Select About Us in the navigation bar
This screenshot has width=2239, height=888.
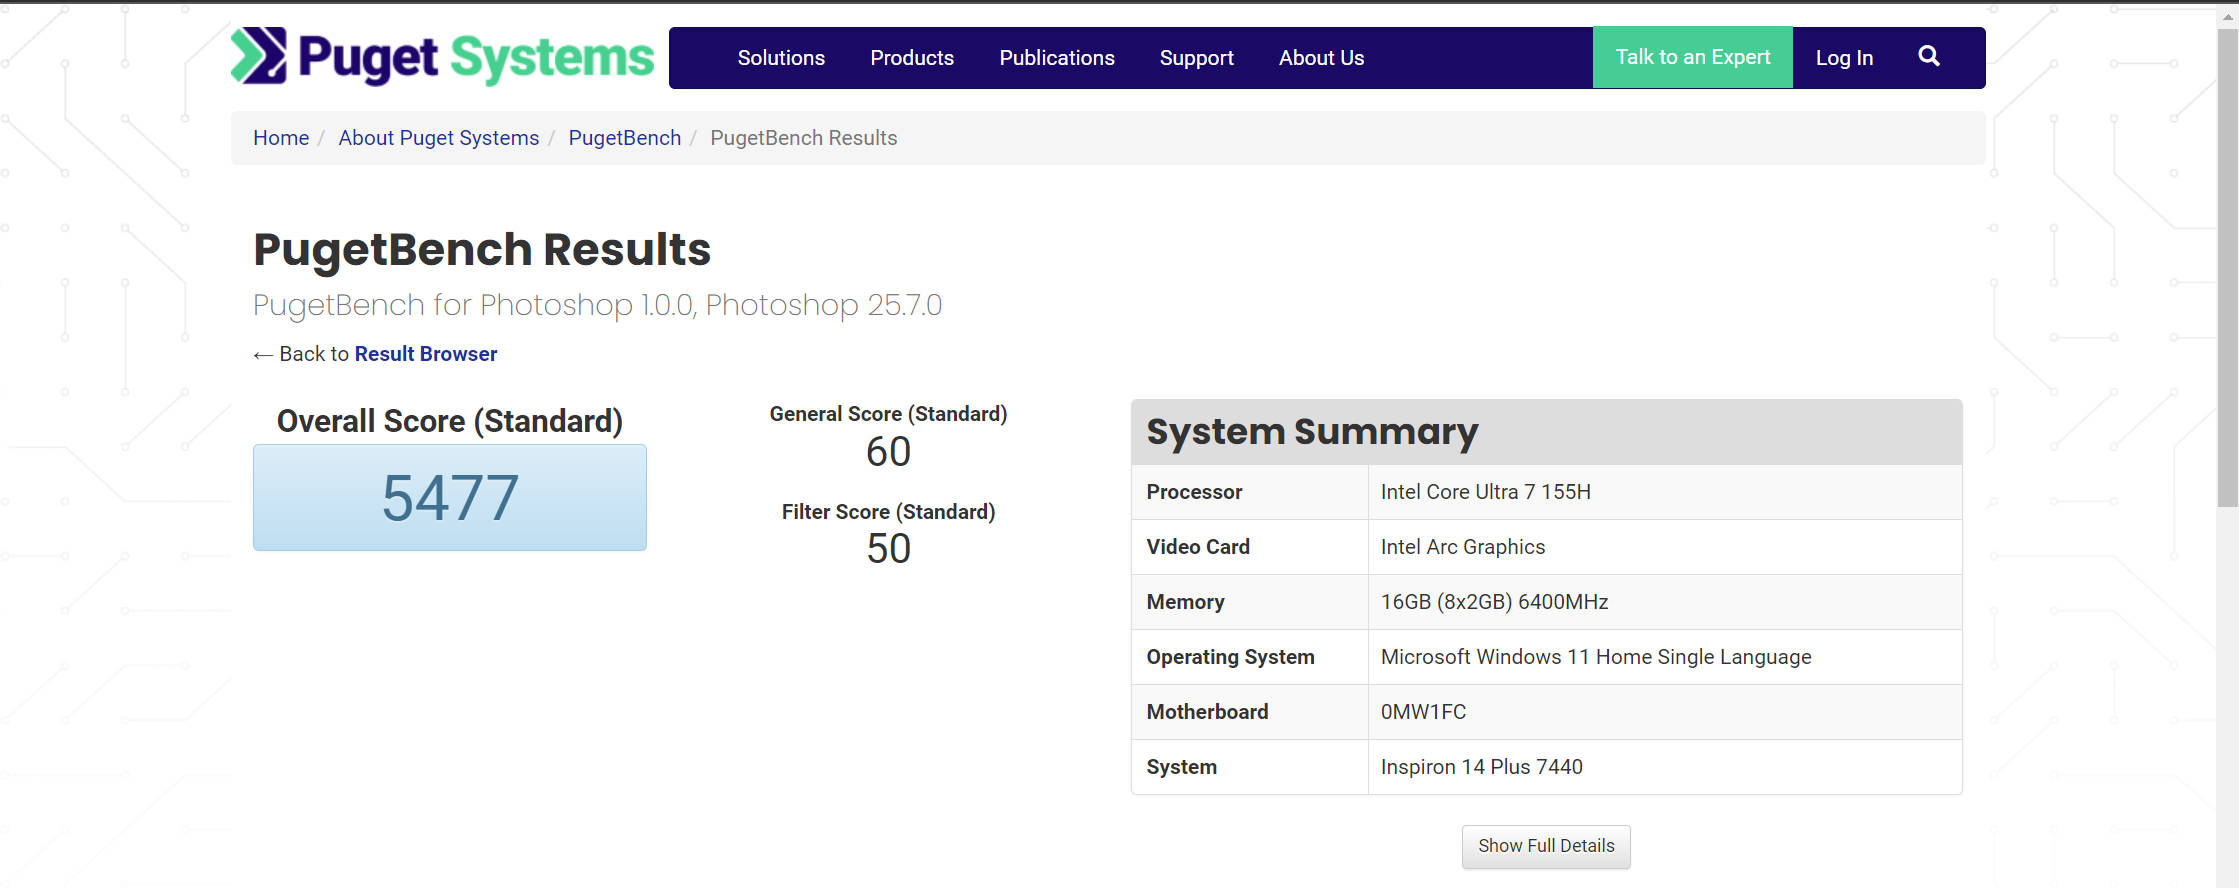[1320, 58]
